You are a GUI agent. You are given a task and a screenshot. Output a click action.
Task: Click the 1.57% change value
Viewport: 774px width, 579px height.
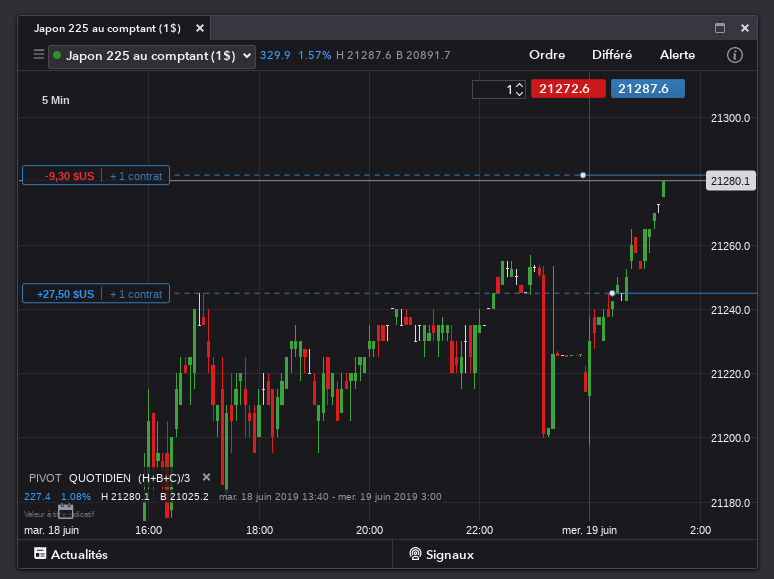(314, 55)
